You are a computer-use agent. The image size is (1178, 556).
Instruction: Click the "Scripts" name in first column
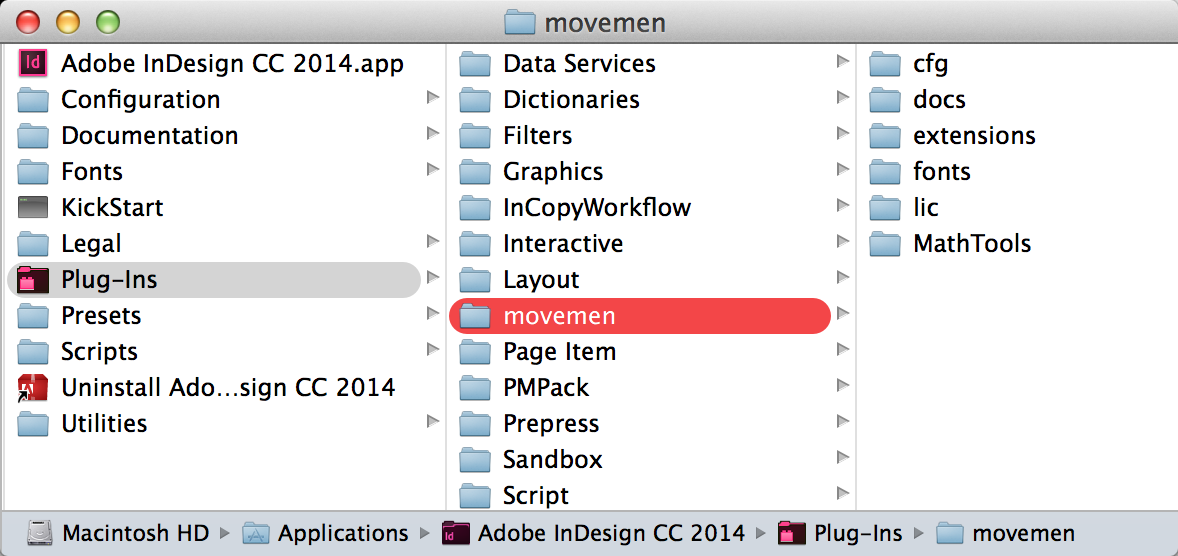pyautogui.click(x=99, y=352)
